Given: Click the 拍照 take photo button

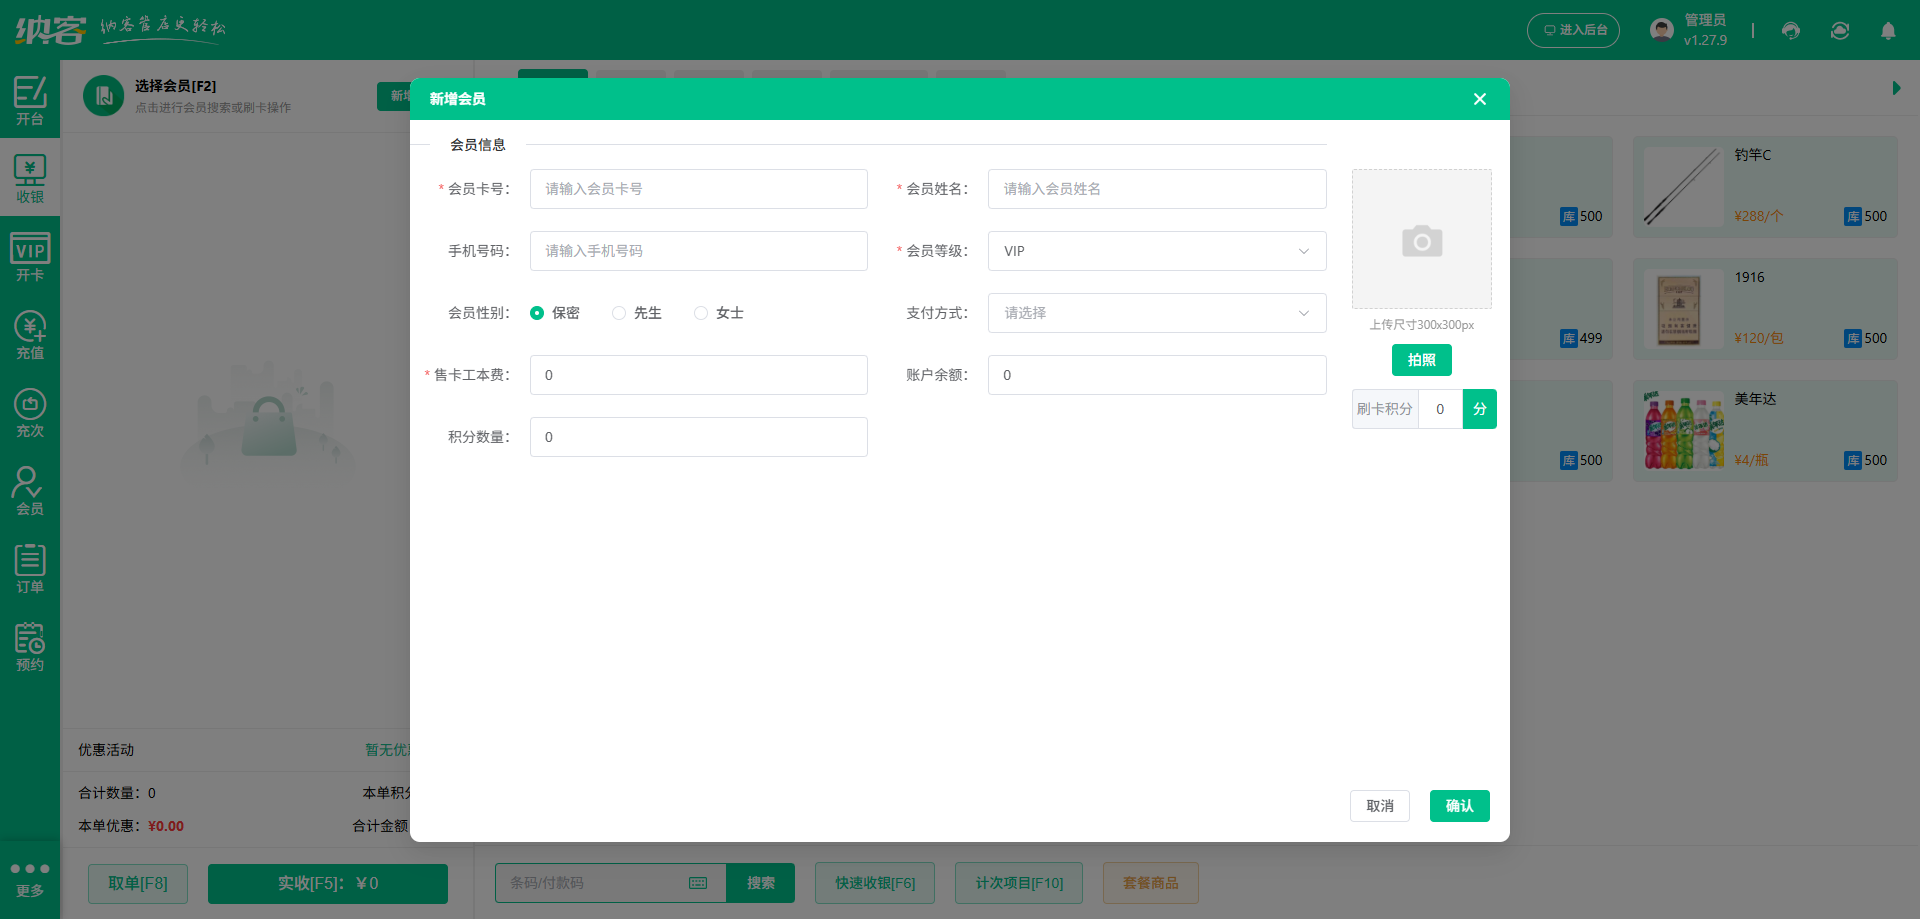Looking at the screenshot, I should 1421,360.
